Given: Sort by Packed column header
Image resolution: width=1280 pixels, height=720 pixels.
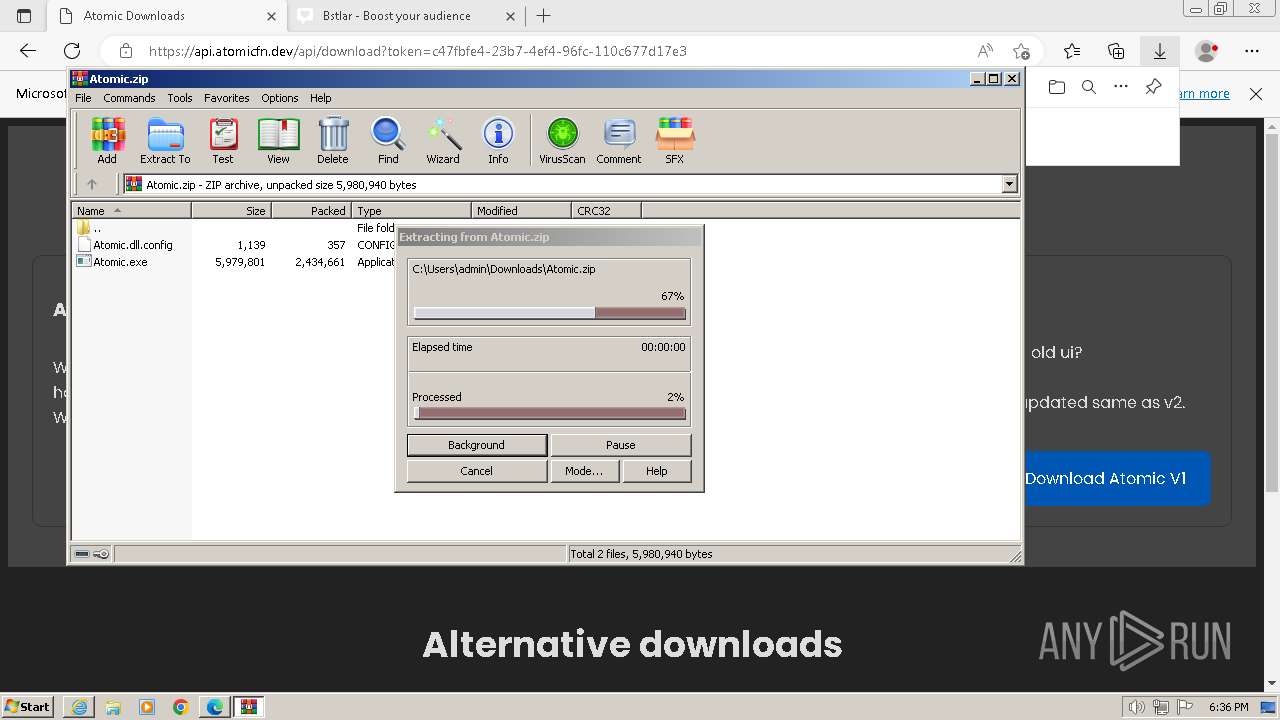Looking at the screenshot, I should coord(311,211).
